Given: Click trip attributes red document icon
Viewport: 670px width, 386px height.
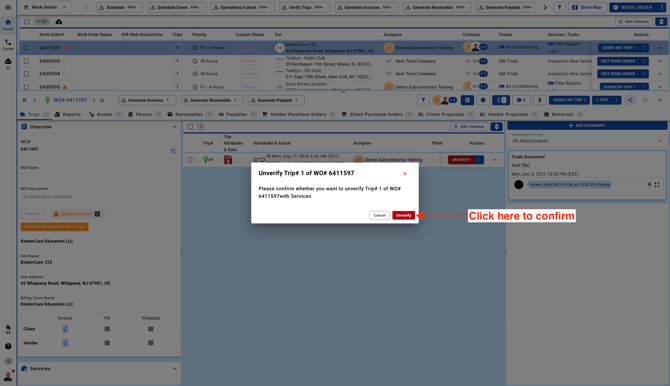Looking at the screenshot, I should coord(228,160).
